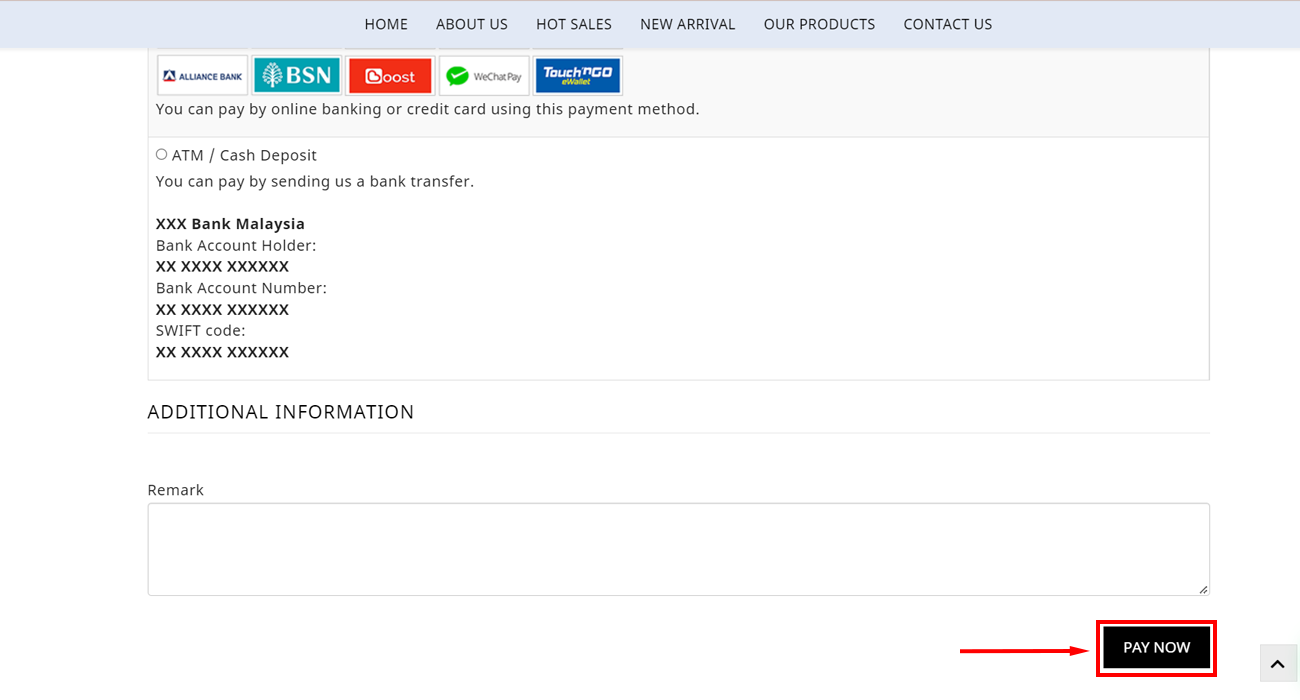Select ATM / Cash Deposit radio option
The height and width of the screenshot is (700, 1300).
161,155
